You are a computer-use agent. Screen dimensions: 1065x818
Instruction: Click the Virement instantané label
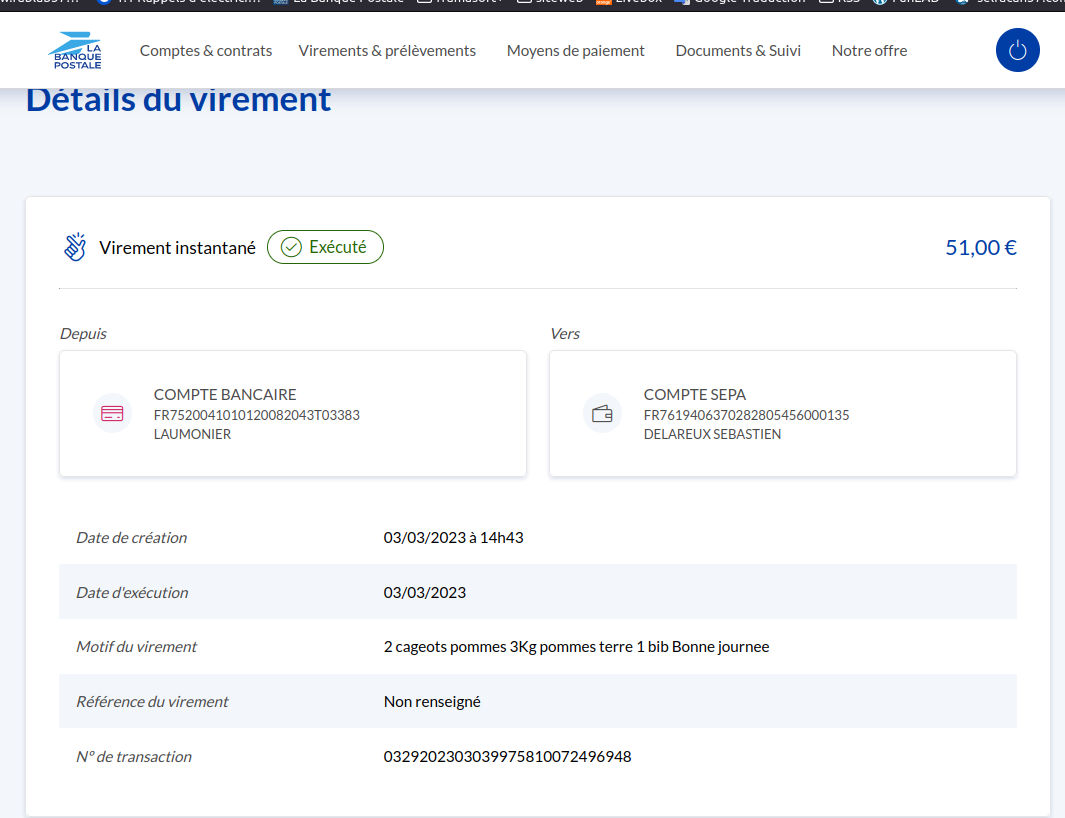pyautogui.click(x=177, y=248)
